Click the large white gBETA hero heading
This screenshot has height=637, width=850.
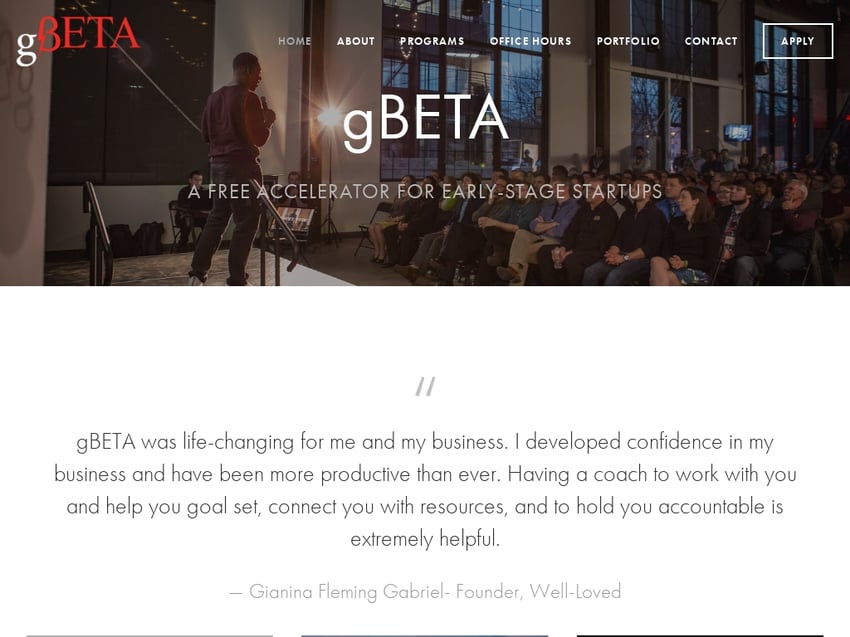[426, 121]
